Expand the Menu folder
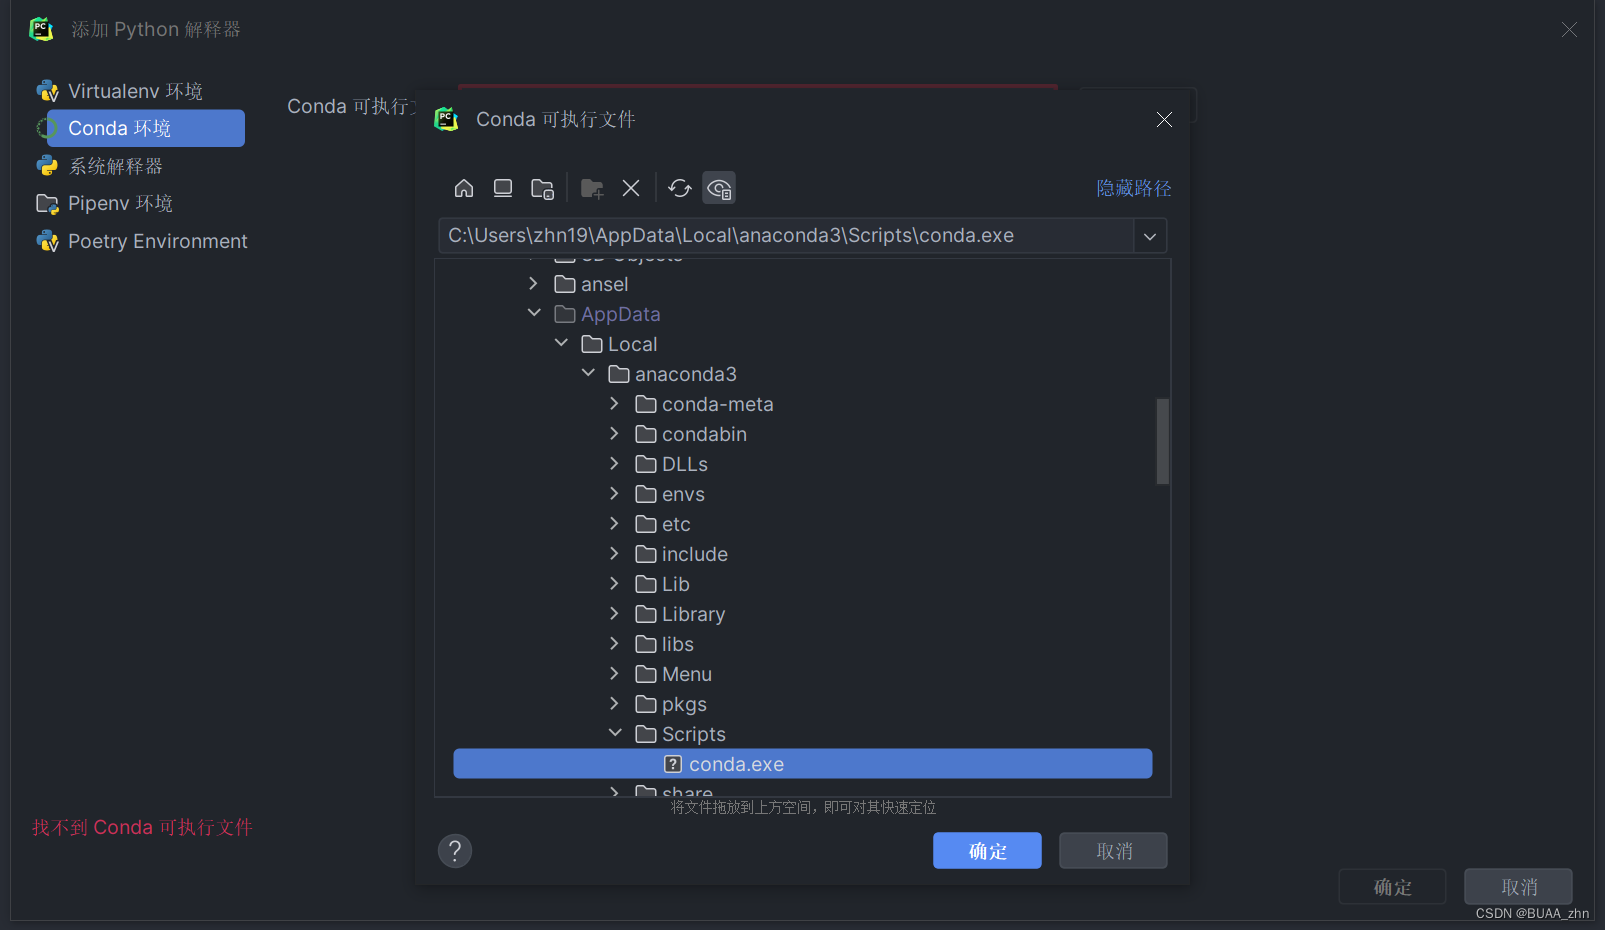The width and height of the screenshot is (1605, 930). [614, 673]
